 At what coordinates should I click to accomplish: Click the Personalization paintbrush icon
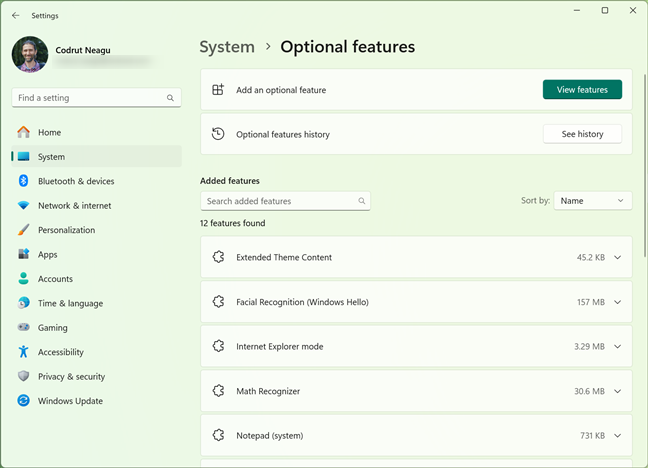(24, 229)
